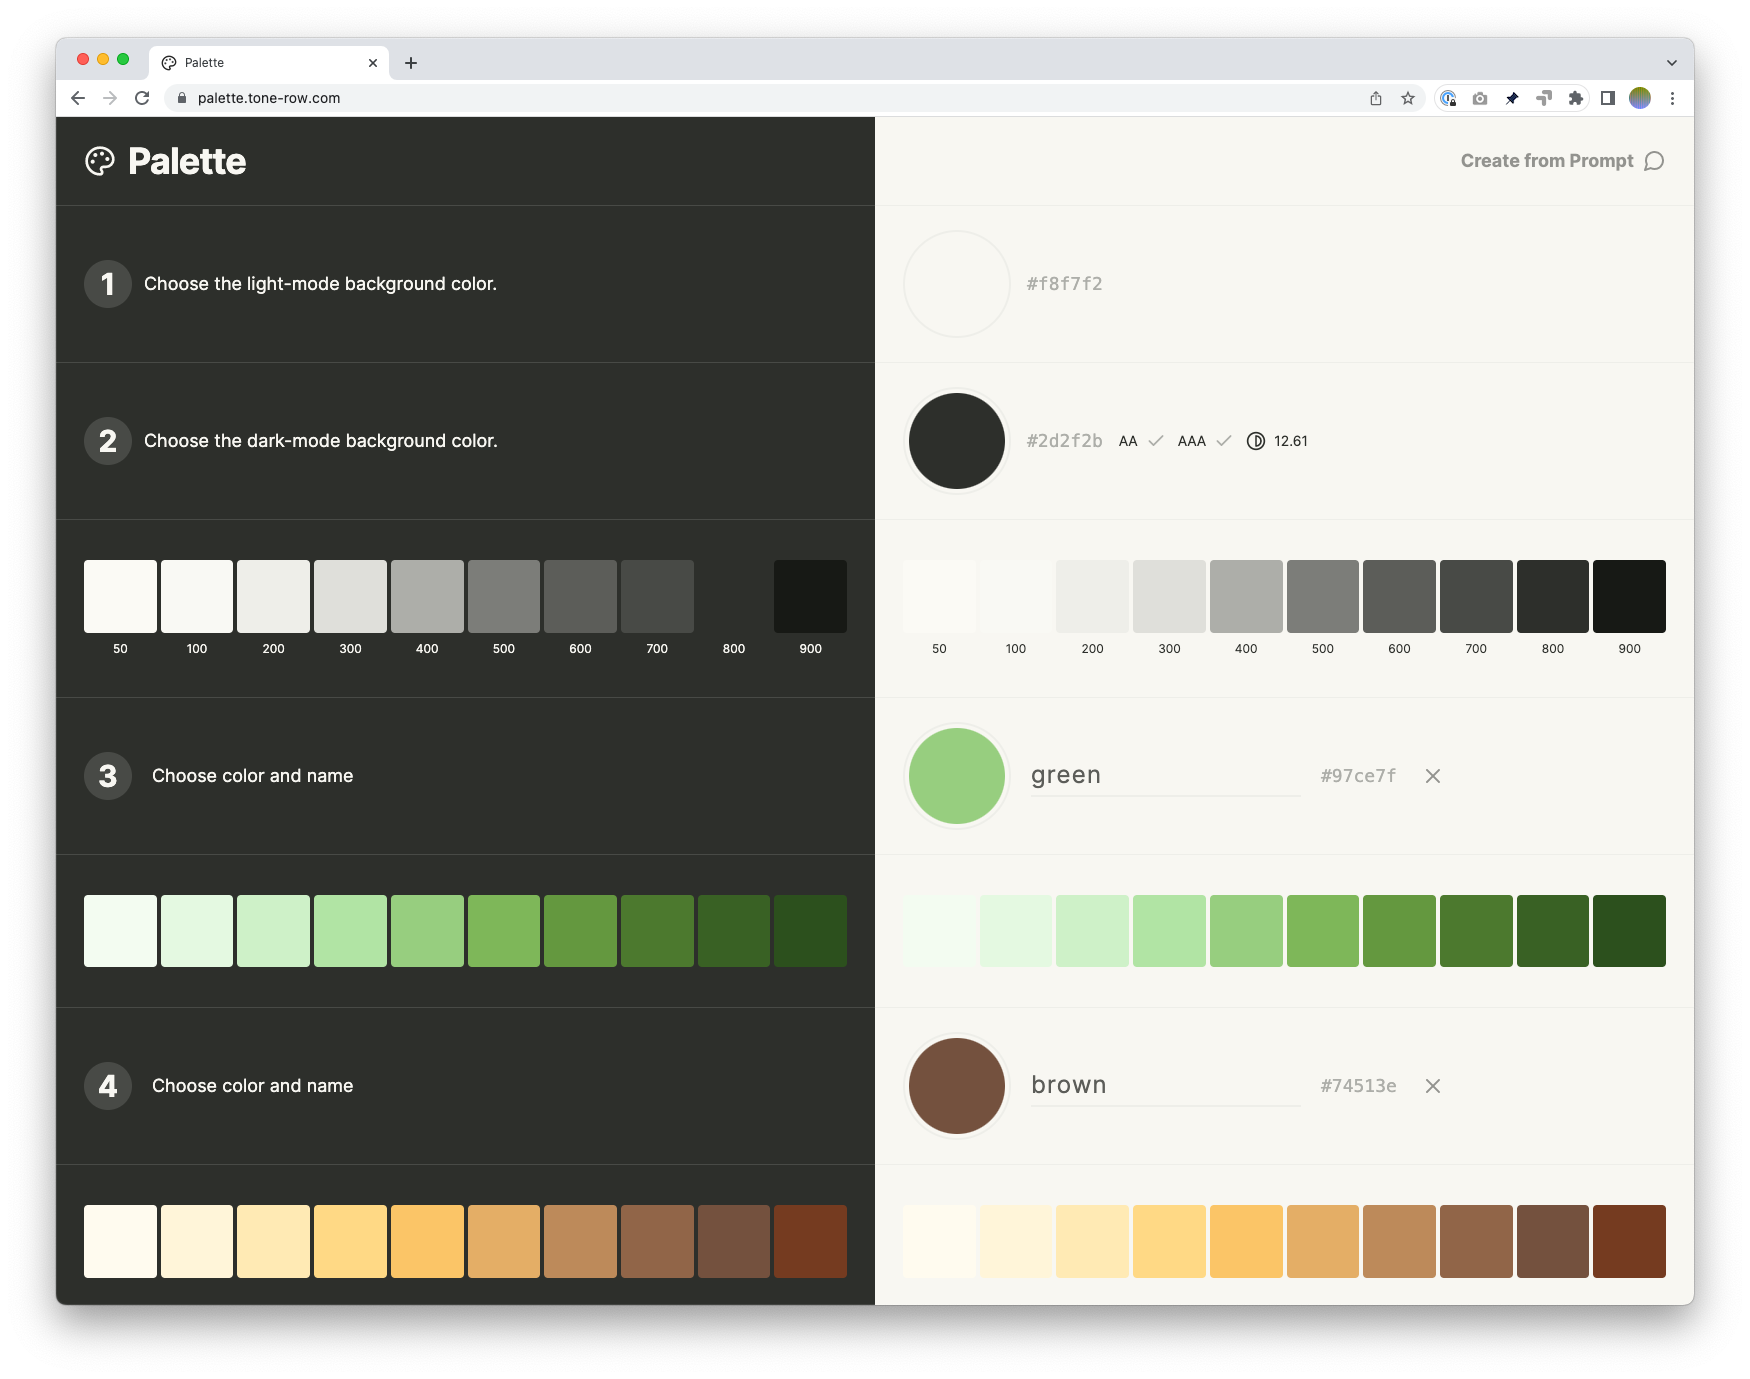Select darkest brown swatch in dark panel

tap(810, 1241)
